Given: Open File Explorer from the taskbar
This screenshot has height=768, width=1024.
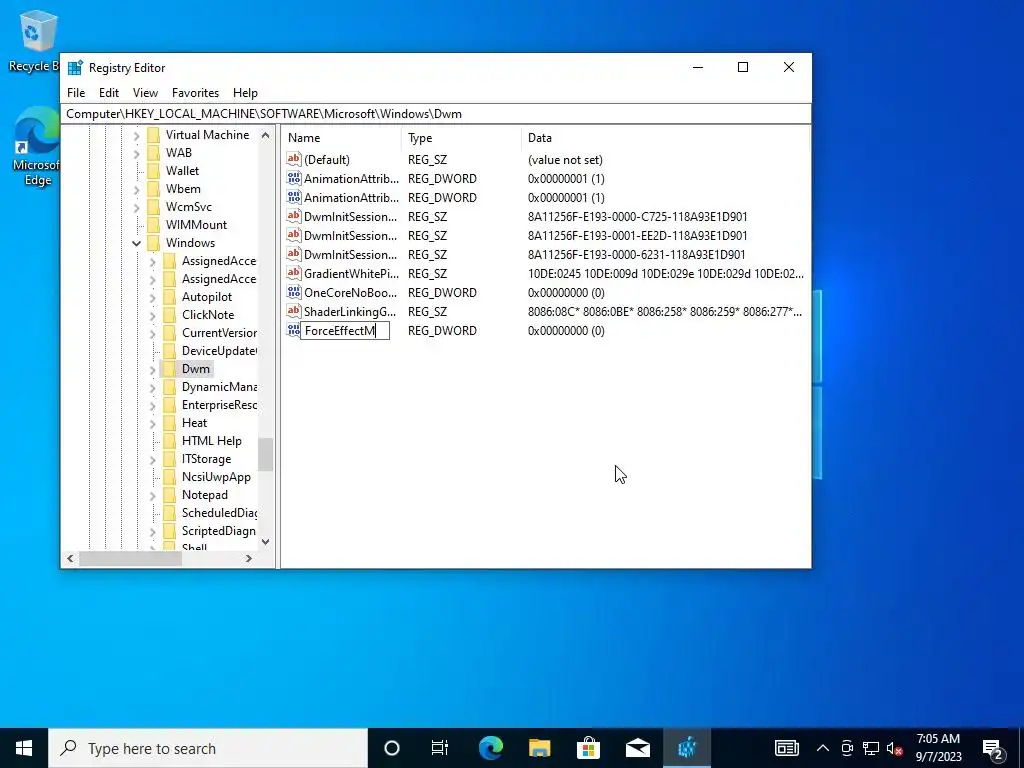Looking at the screenshot, I should pyautogui.click(x=539, y=748).
